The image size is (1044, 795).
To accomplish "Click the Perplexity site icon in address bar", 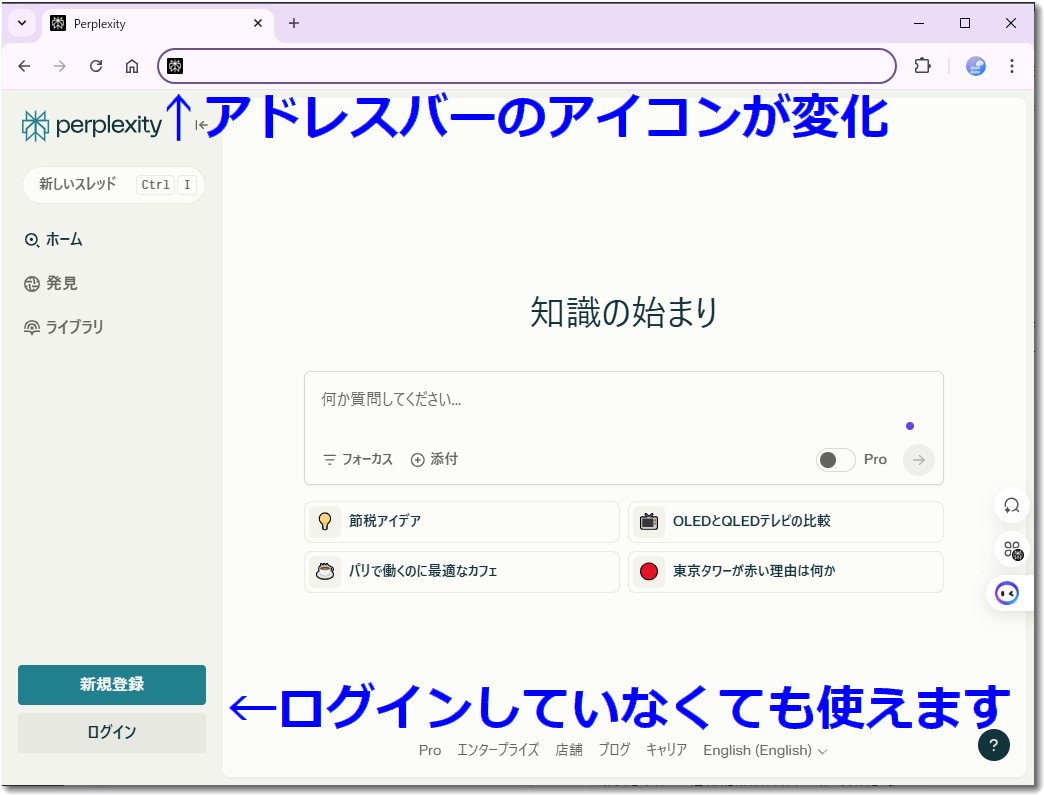I will (175, 66).
